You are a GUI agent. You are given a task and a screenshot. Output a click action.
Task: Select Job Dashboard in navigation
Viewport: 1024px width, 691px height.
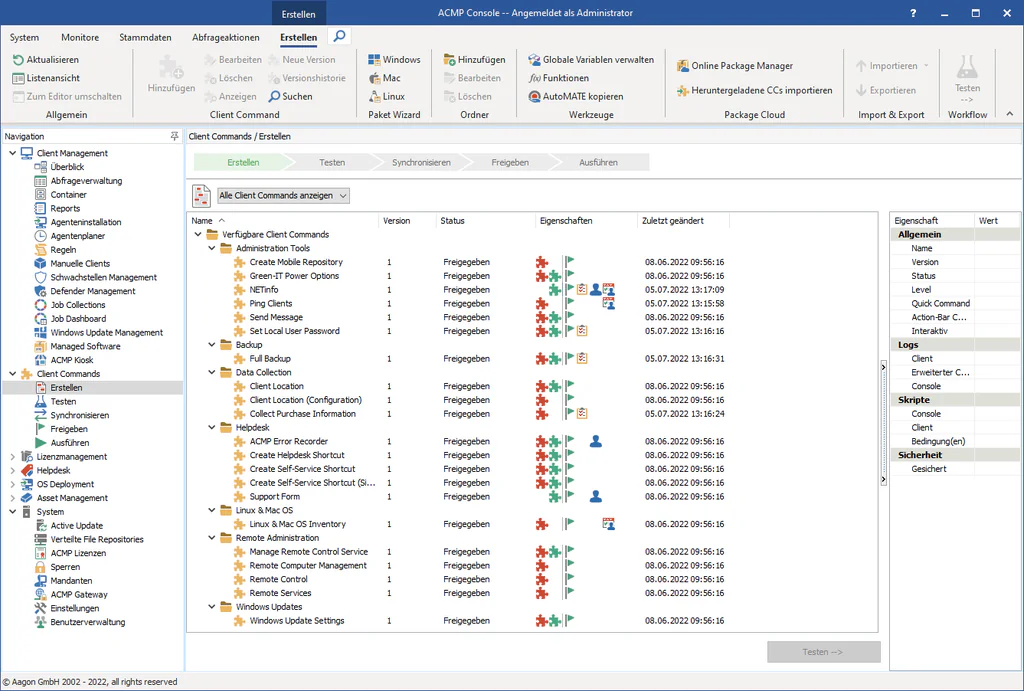(78, 319)
